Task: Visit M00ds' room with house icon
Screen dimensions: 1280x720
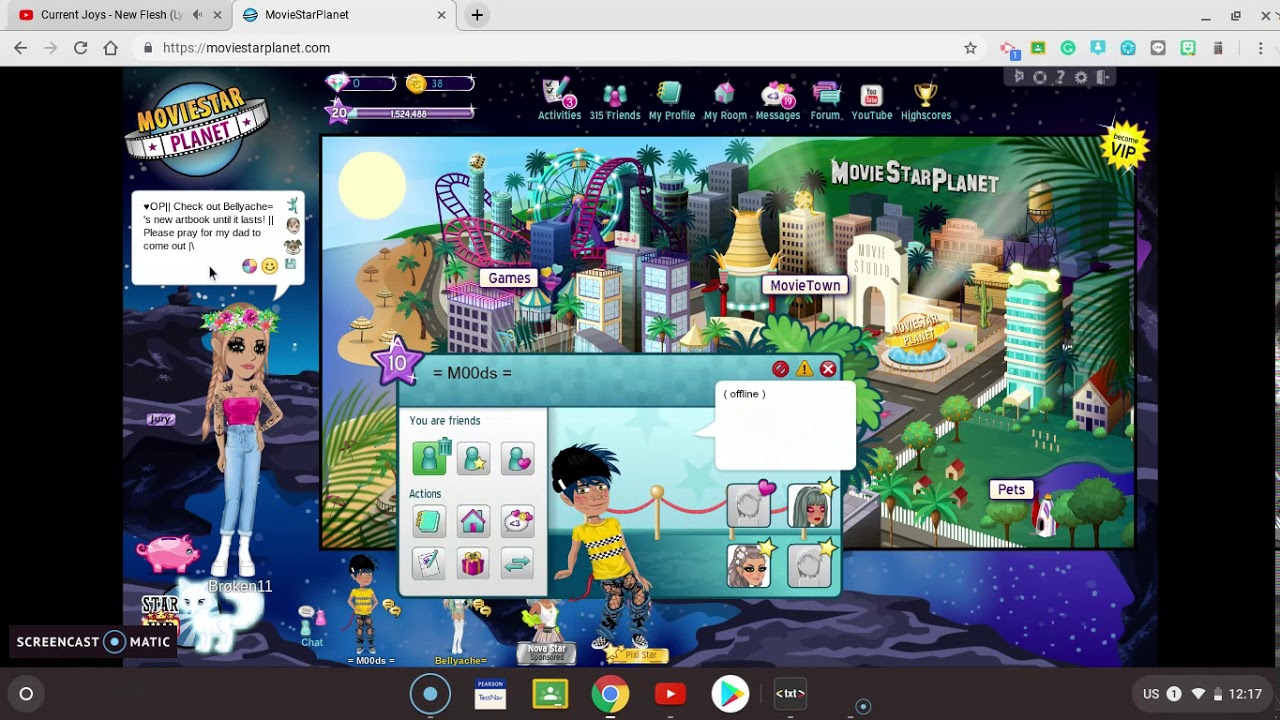Action: tap(473, 521)
